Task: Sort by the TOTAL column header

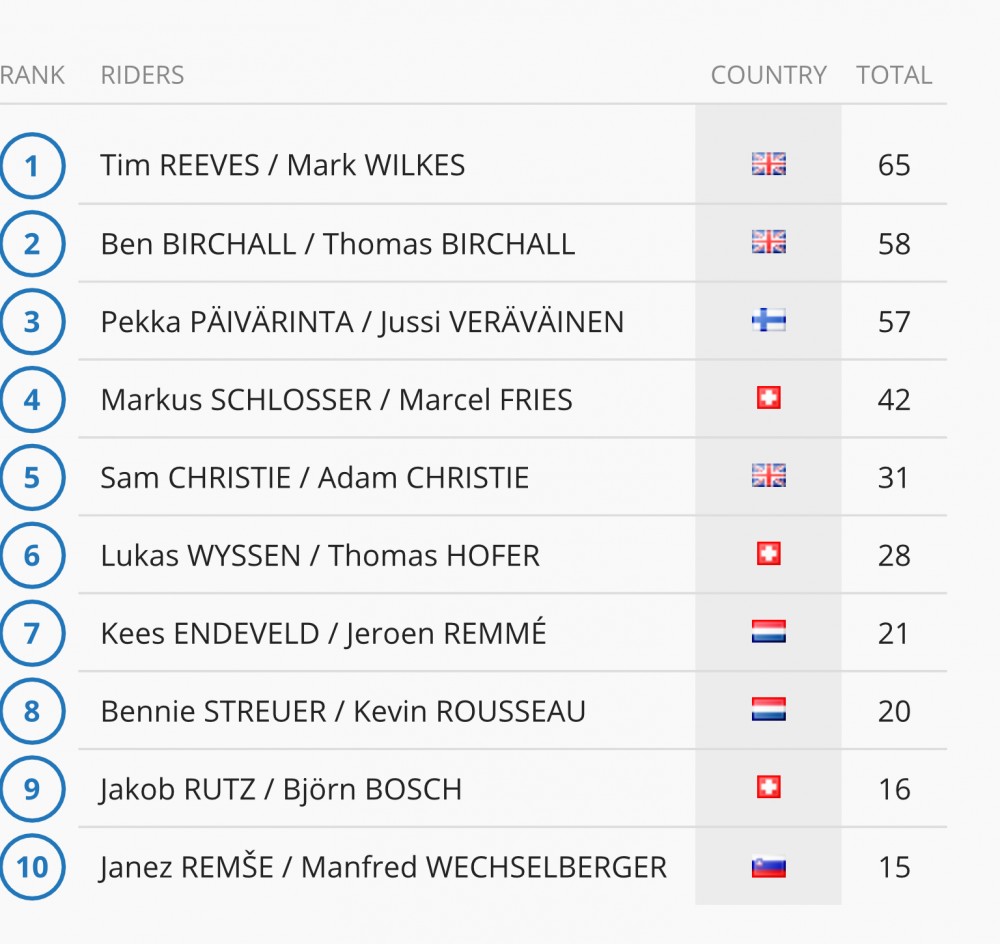Action: click(x=894, y=75)
